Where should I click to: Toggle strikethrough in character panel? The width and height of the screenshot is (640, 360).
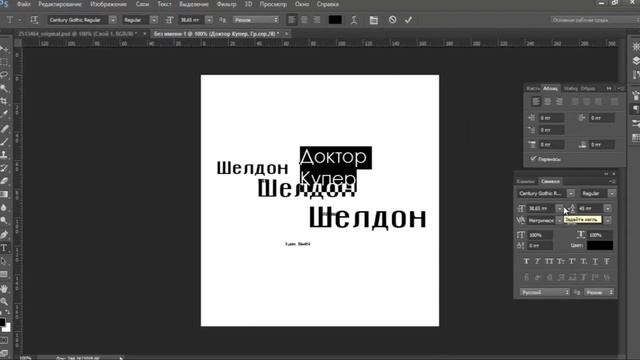pyautogui.click(x=607, y=261)
